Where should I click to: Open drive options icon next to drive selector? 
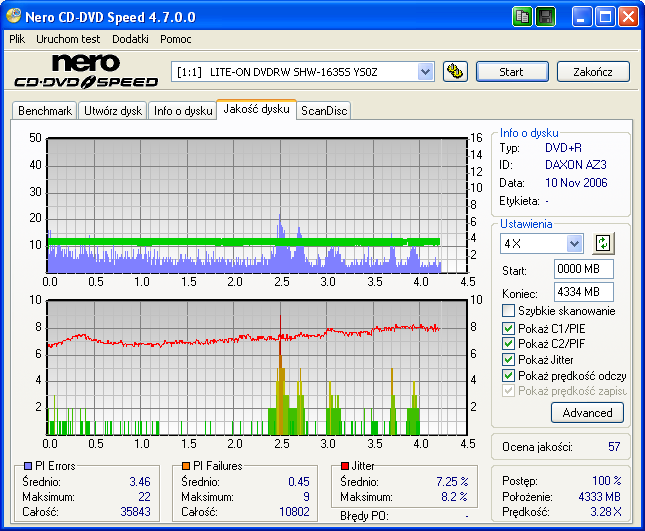pos(455,72)
